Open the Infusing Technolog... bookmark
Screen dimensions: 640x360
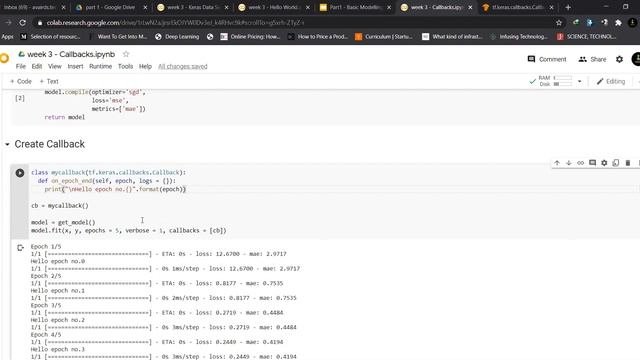click(519, 37)
